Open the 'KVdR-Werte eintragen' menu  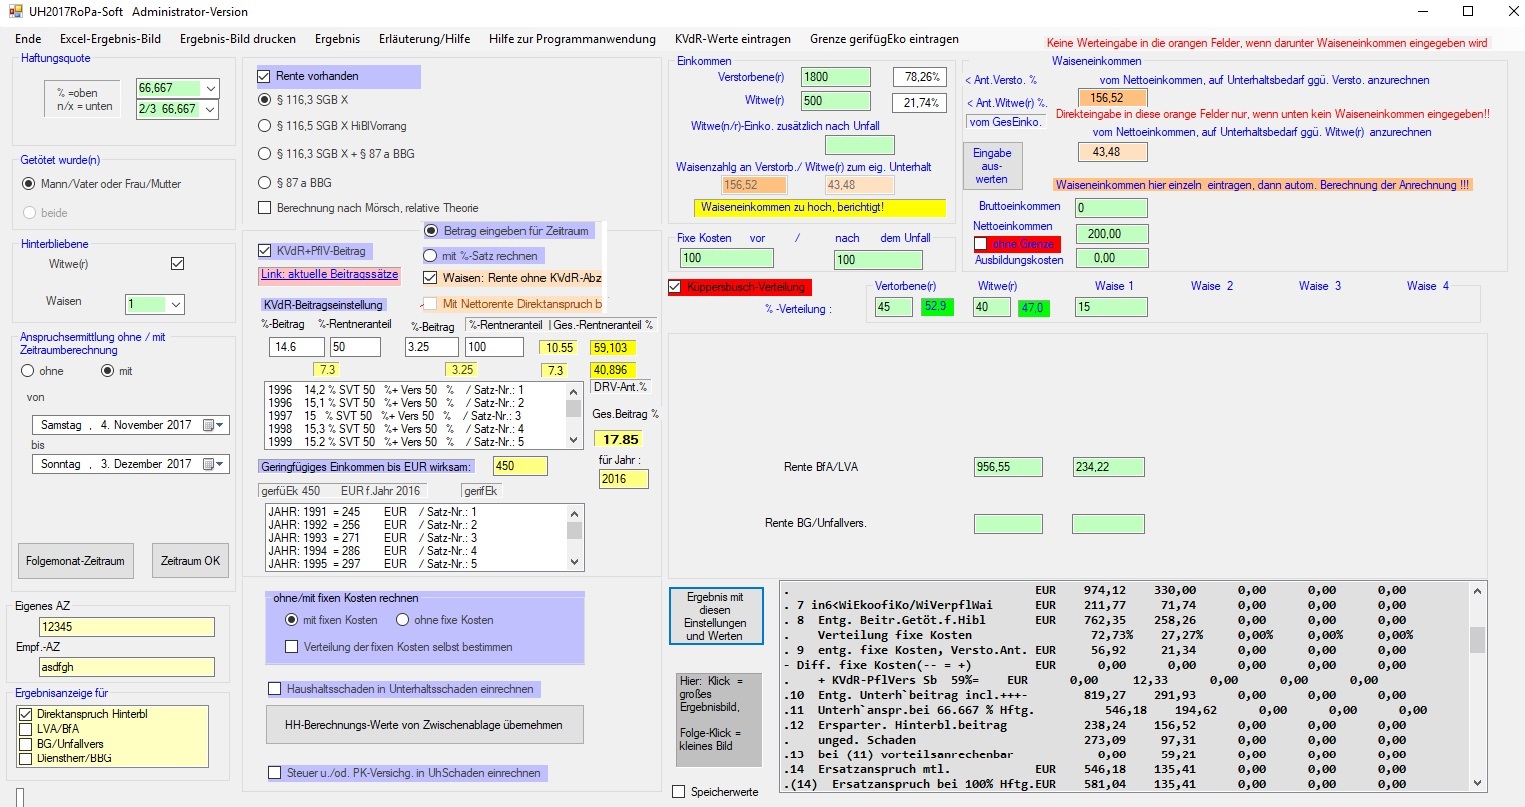732,39
